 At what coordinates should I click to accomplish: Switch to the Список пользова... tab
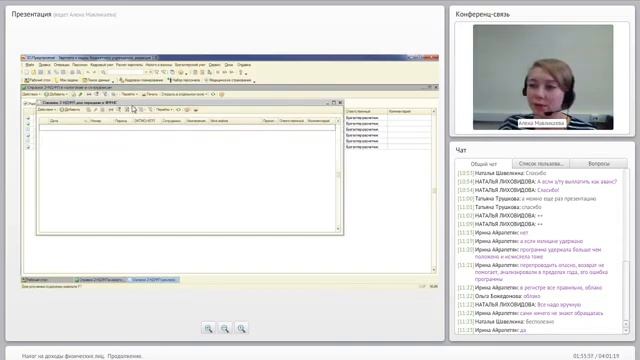coord(541,164)
